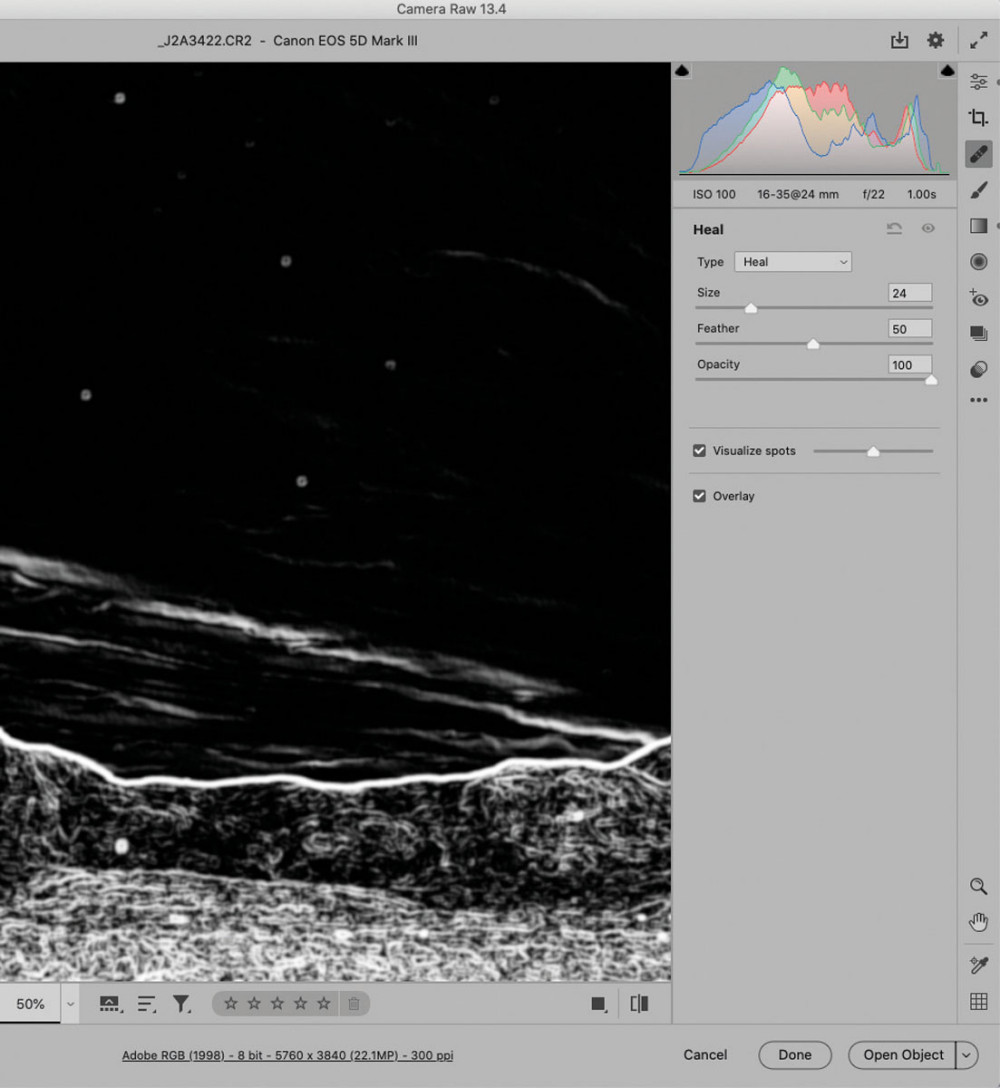This screenshot has height=1088, width=1000.
Task: Select the Zoom magnifier tool
Action: coord(978,886)
